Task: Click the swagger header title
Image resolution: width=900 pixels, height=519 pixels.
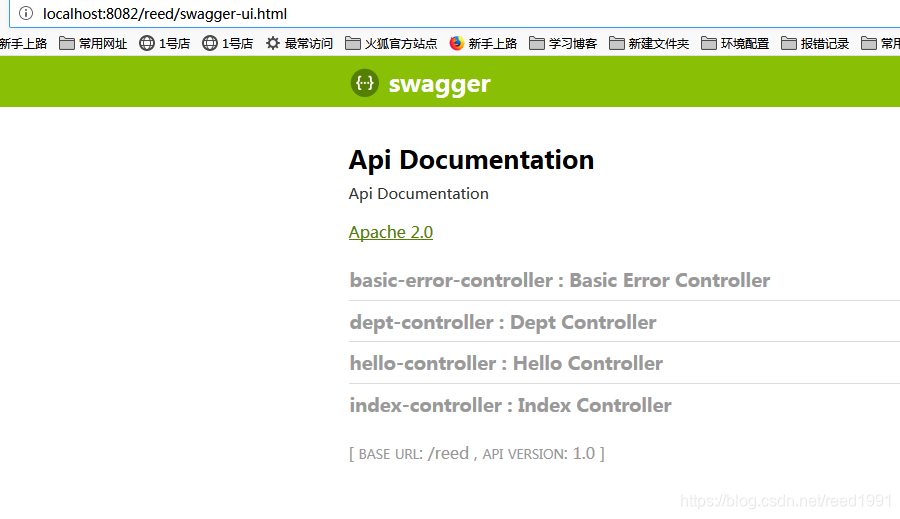Action: pyautogui.click(x=440, y=84)
